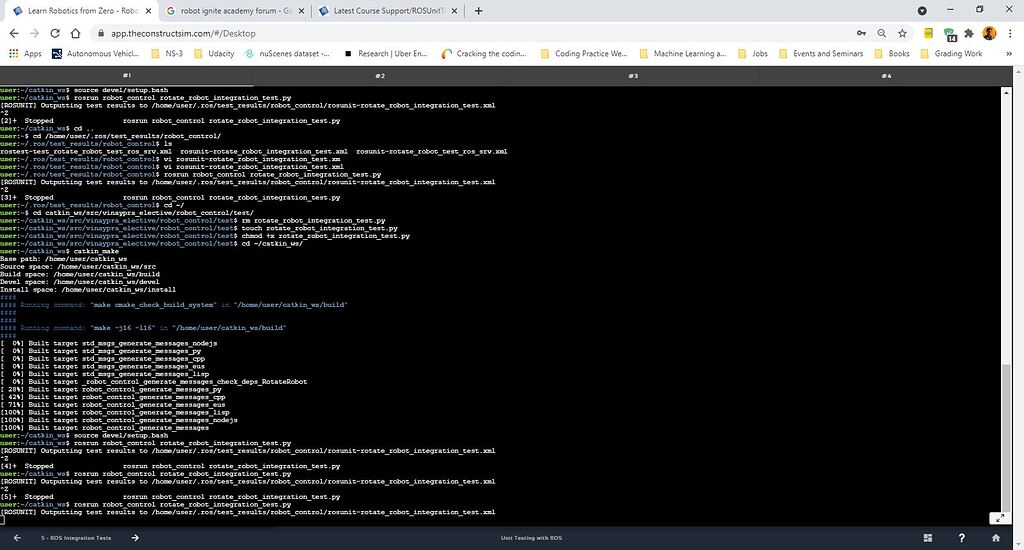
Task: Close the robot ignite academy forum tab
Action: coord(301,11)
